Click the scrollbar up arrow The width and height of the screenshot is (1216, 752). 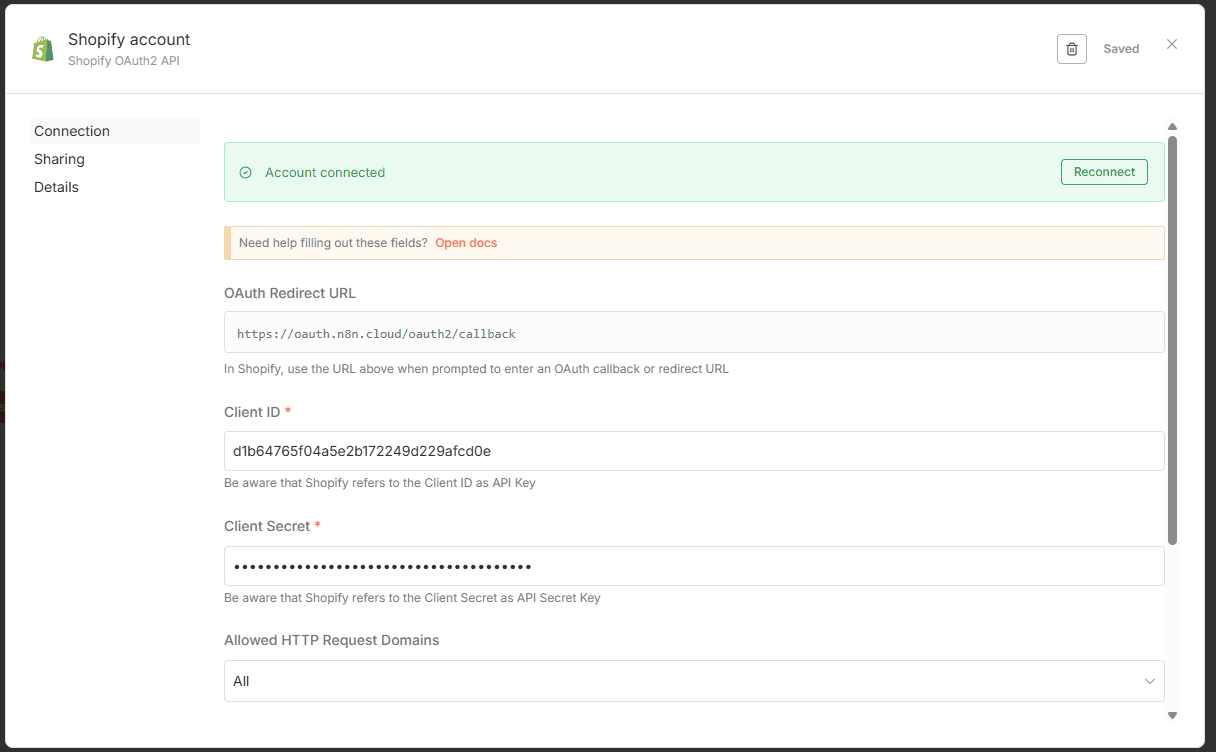tap(1172, 126)
